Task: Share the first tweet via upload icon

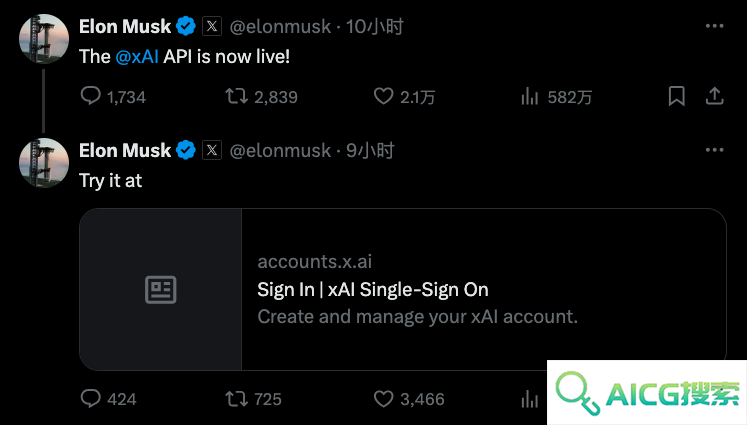Action: point(715,96)
